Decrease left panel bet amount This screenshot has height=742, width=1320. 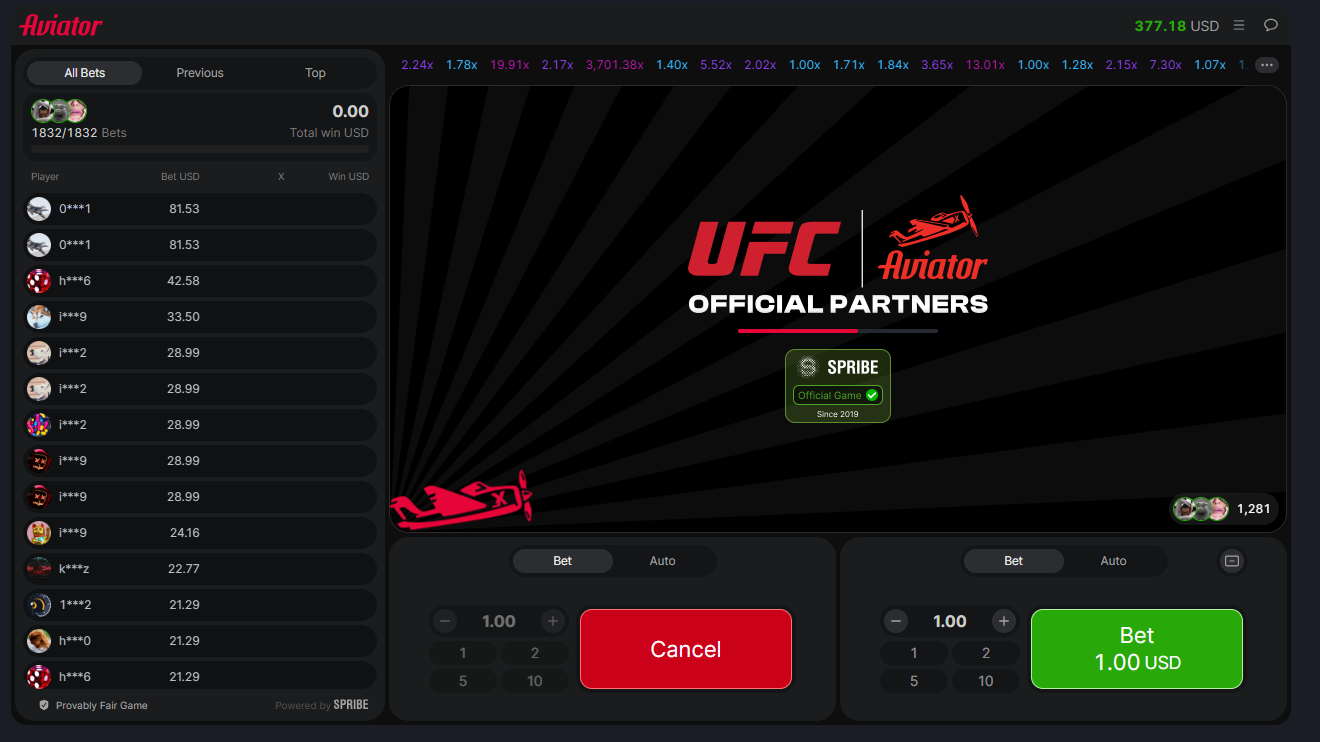pos(446,621)
